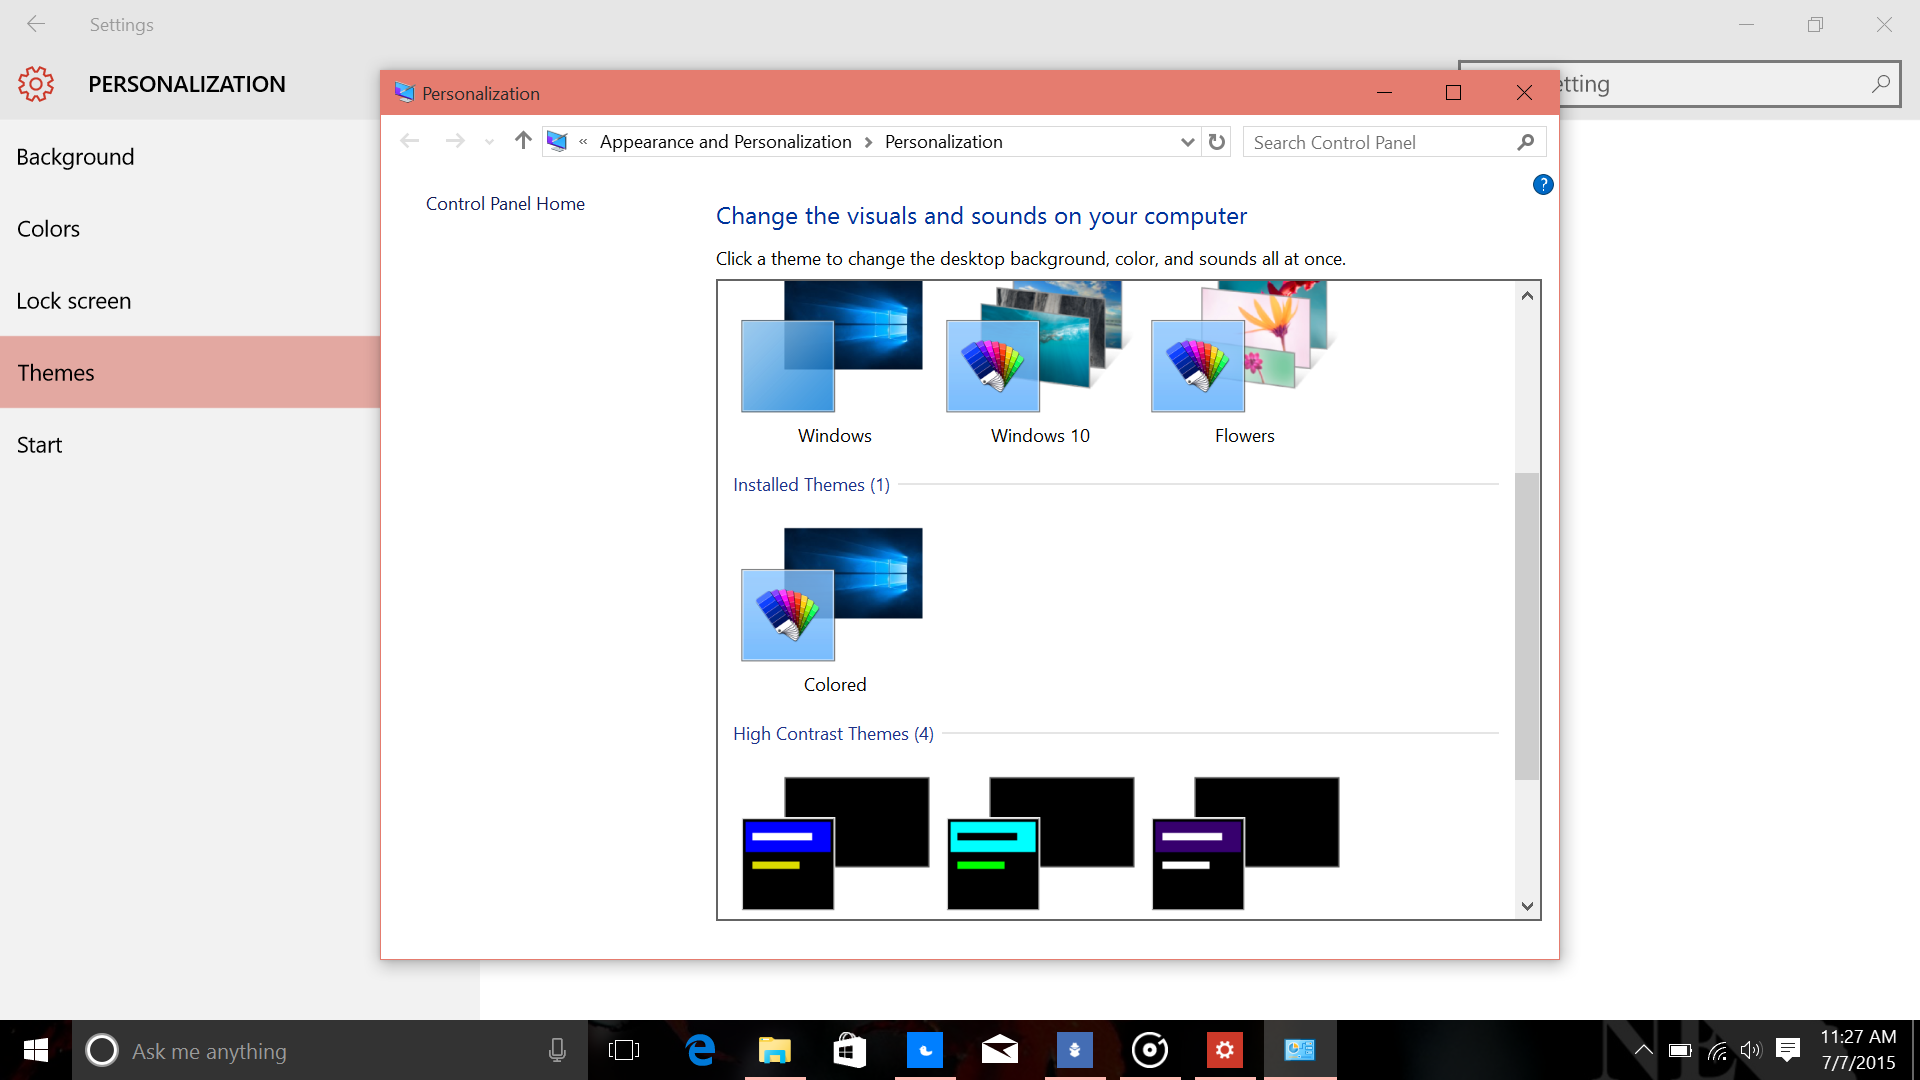Open Control Panel Home link
1920x1080 pixels.
click(x=505, y=203)
